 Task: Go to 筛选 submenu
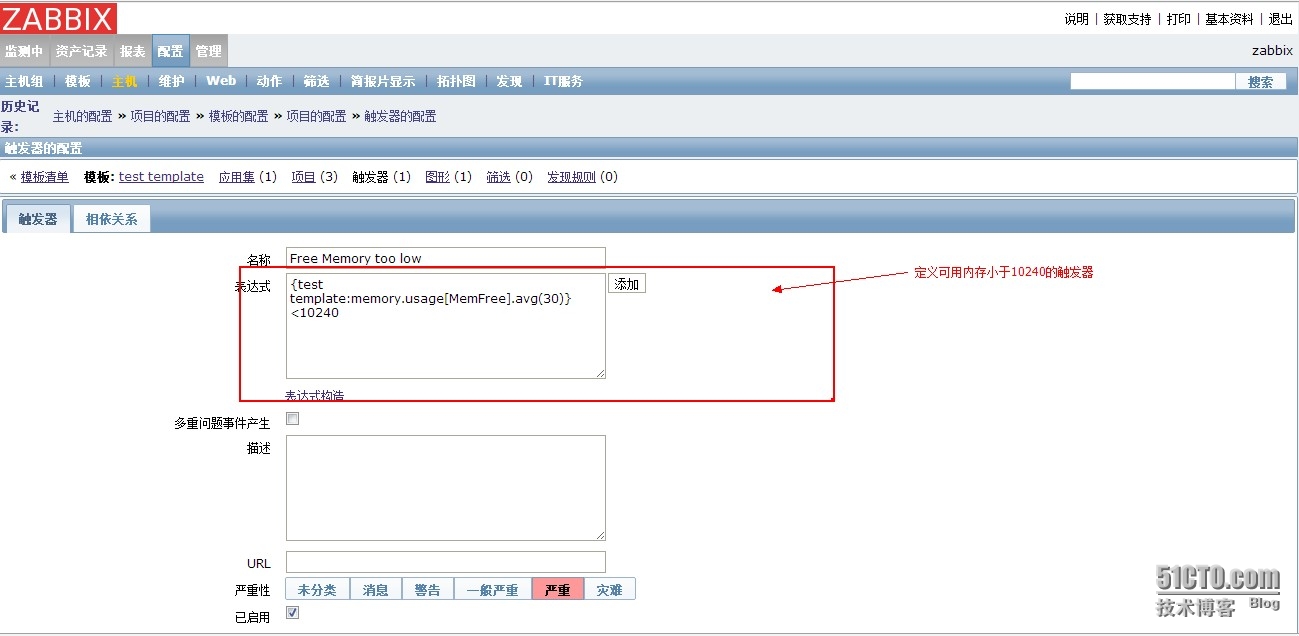click(316, 82)
